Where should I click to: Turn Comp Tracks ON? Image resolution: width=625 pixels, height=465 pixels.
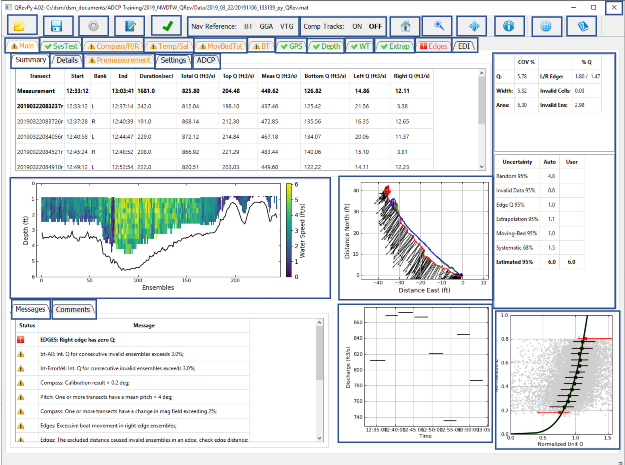pos(357,26)
